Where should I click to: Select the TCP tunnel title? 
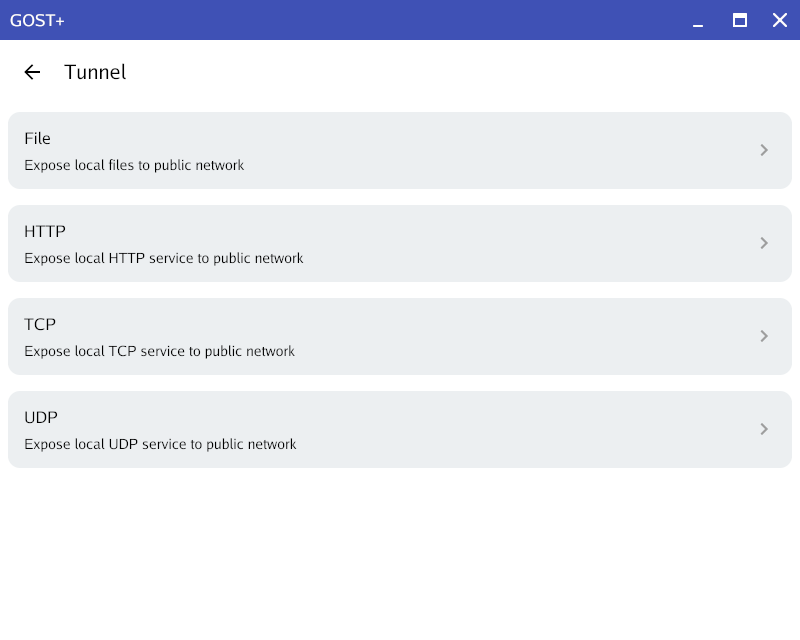(x=40, y=324)
